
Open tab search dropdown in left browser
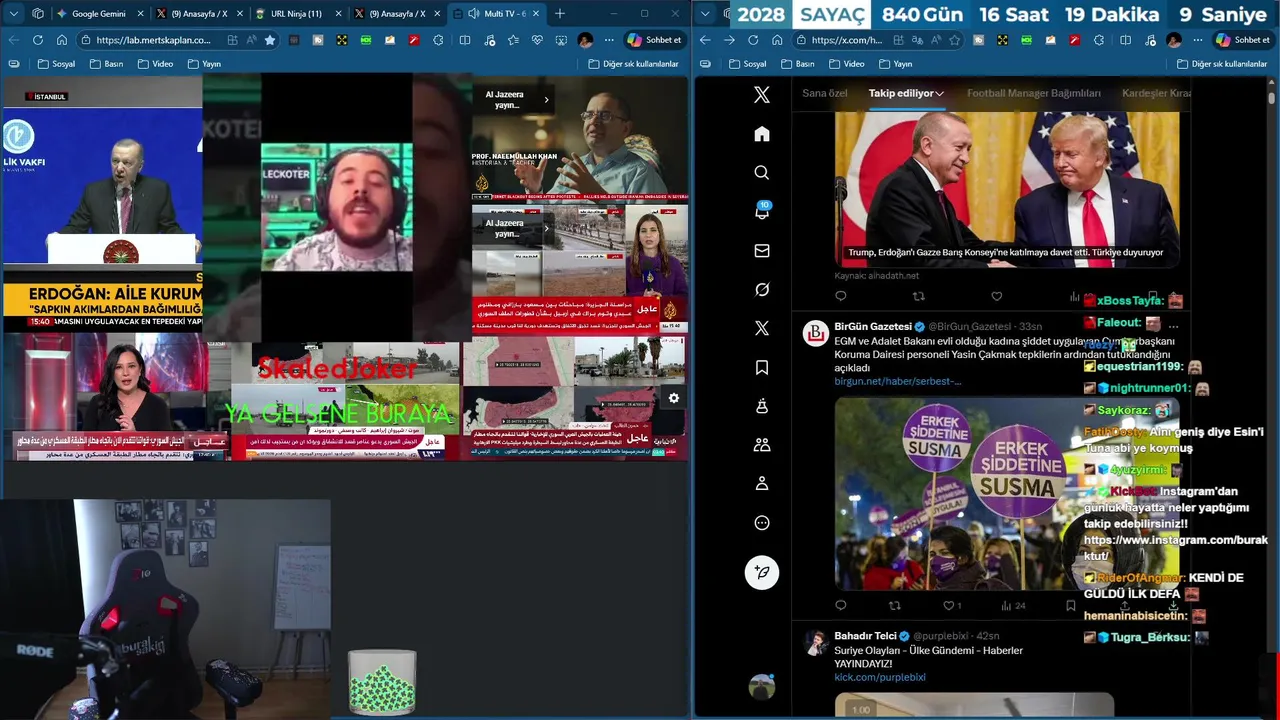(13, 13)
